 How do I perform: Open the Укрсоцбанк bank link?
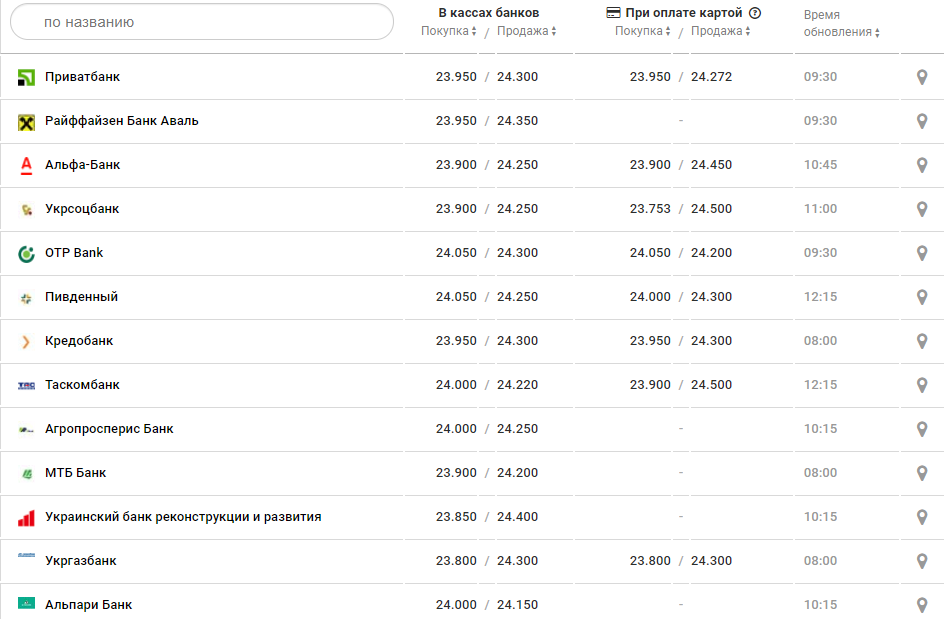pyautogui.click(x=82, y=209)
